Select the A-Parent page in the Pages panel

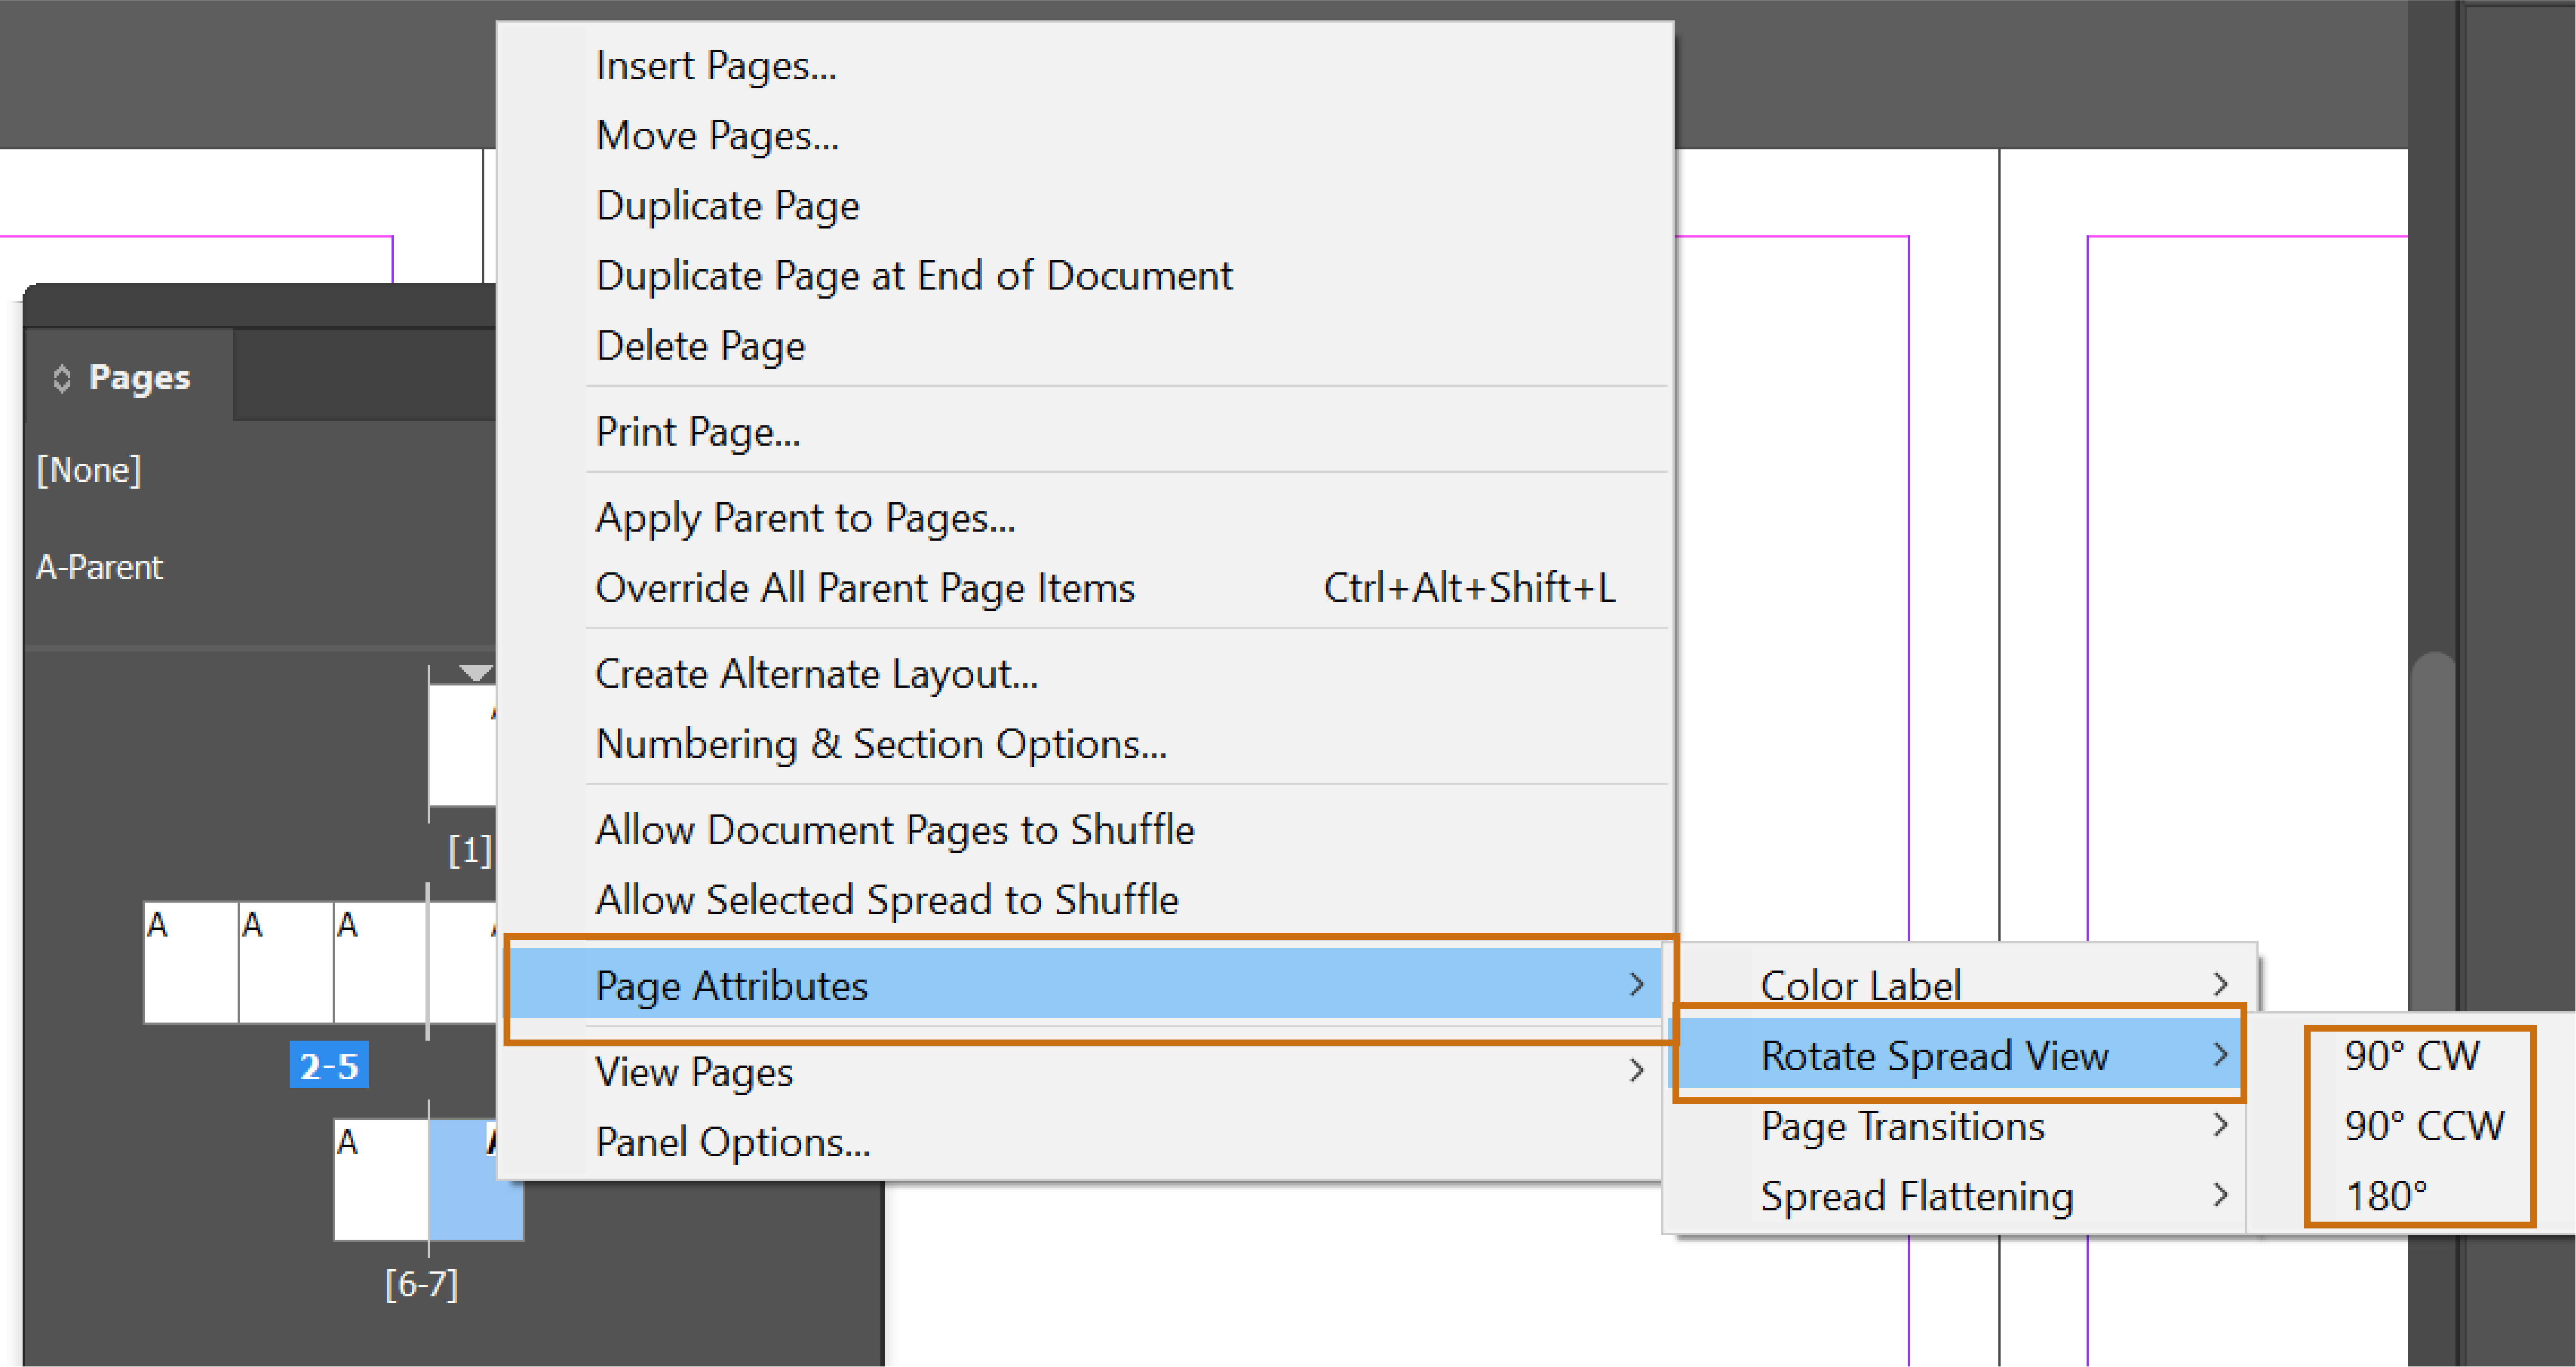click(x=99, y=566)
